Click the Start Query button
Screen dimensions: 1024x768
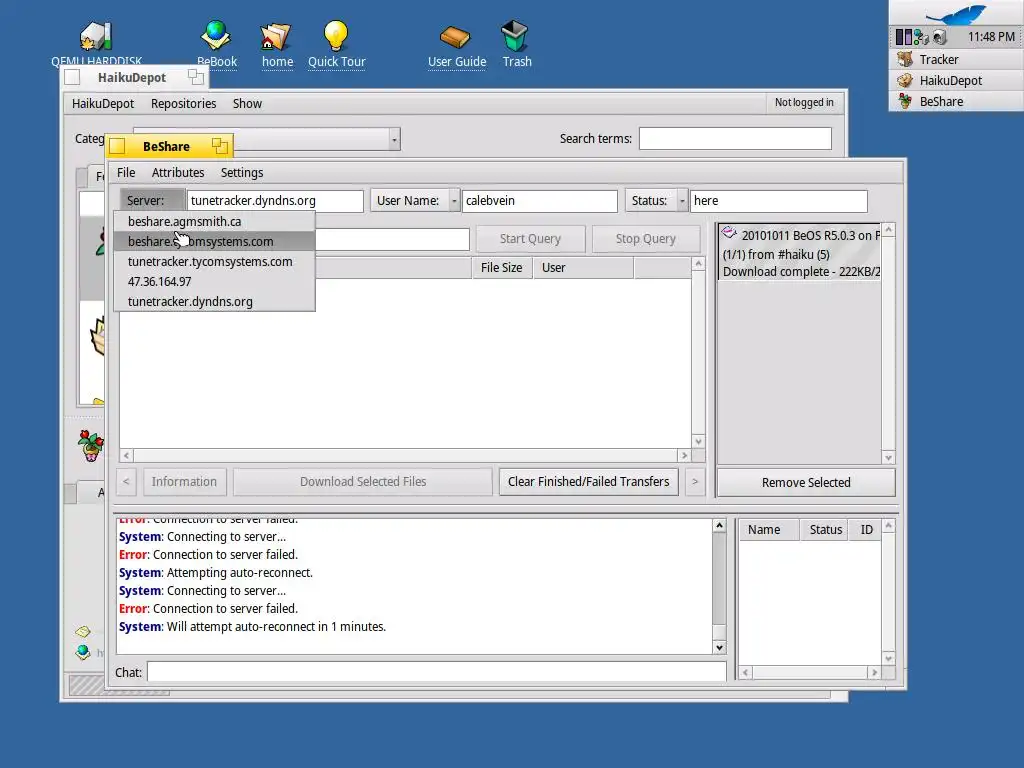pos(530,238)
